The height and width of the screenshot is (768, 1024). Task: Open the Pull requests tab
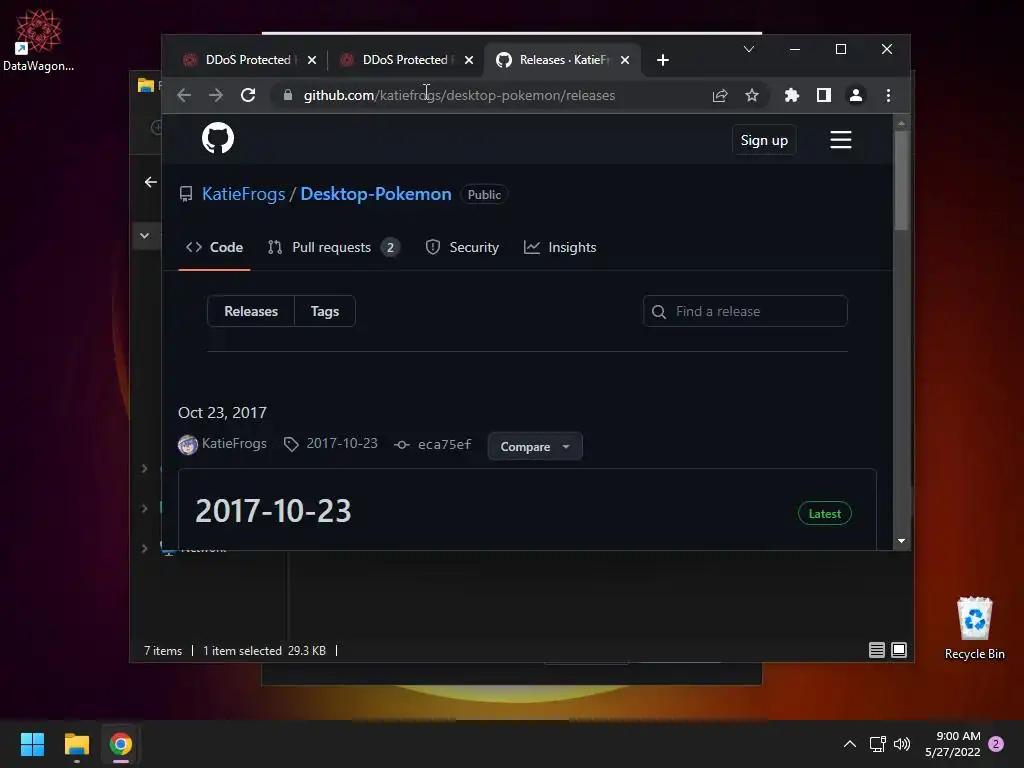(x=333, y=248)
